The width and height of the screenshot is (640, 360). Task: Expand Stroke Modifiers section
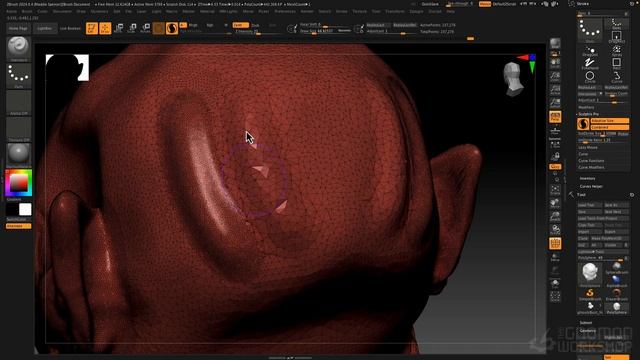click(587, 107)
